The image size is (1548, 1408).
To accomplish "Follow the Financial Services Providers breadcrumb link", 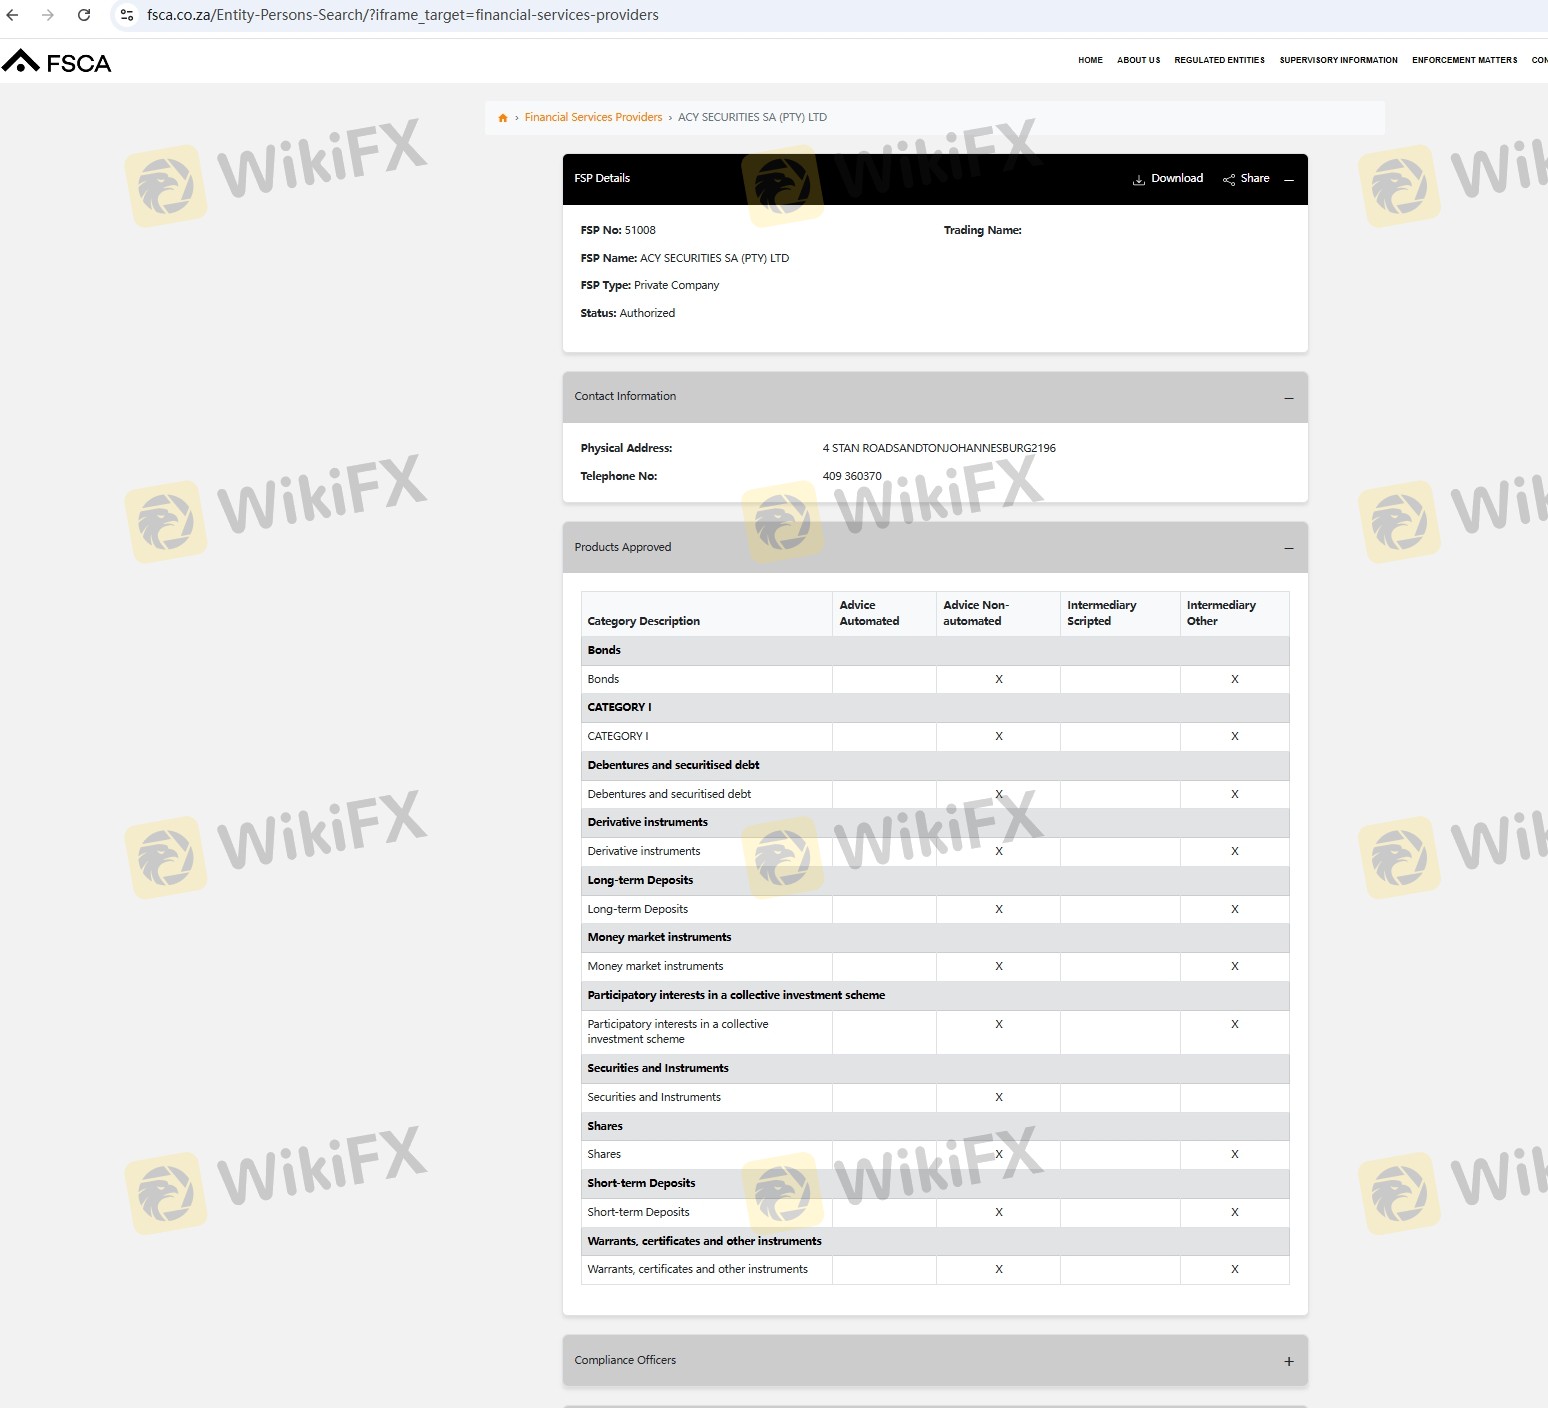I will coord(593,118).
